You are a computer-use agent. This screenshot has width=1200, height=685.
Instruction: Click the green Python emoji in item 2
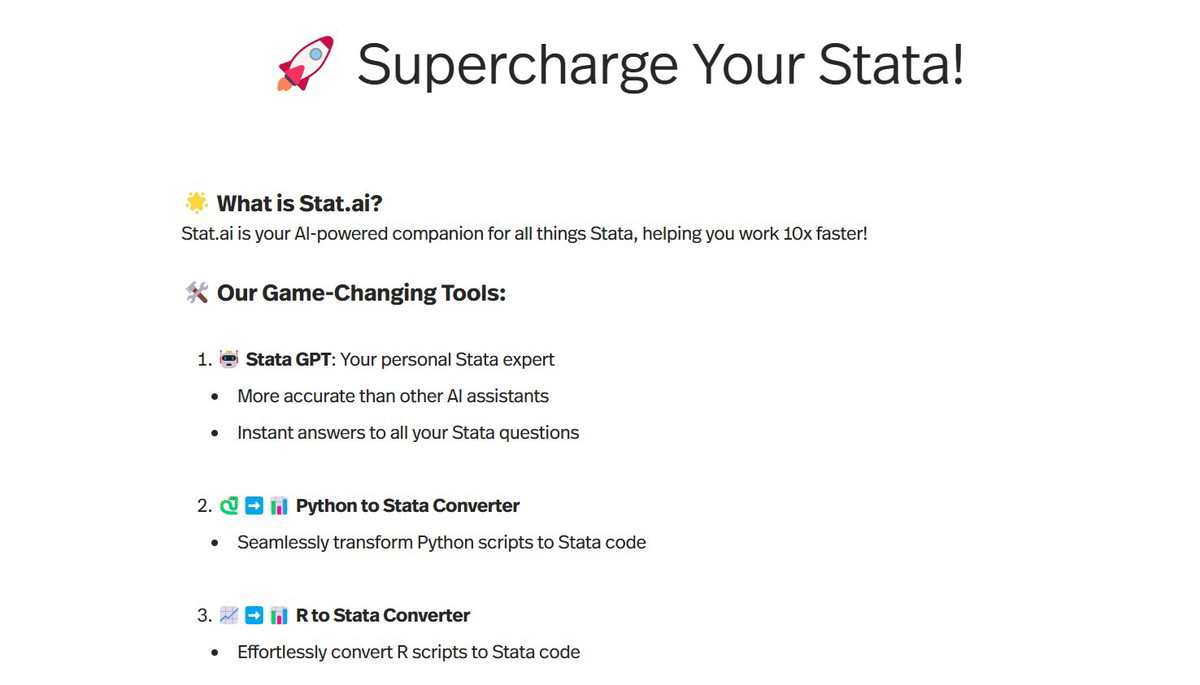pyautogui.click(x=229, y=506)
